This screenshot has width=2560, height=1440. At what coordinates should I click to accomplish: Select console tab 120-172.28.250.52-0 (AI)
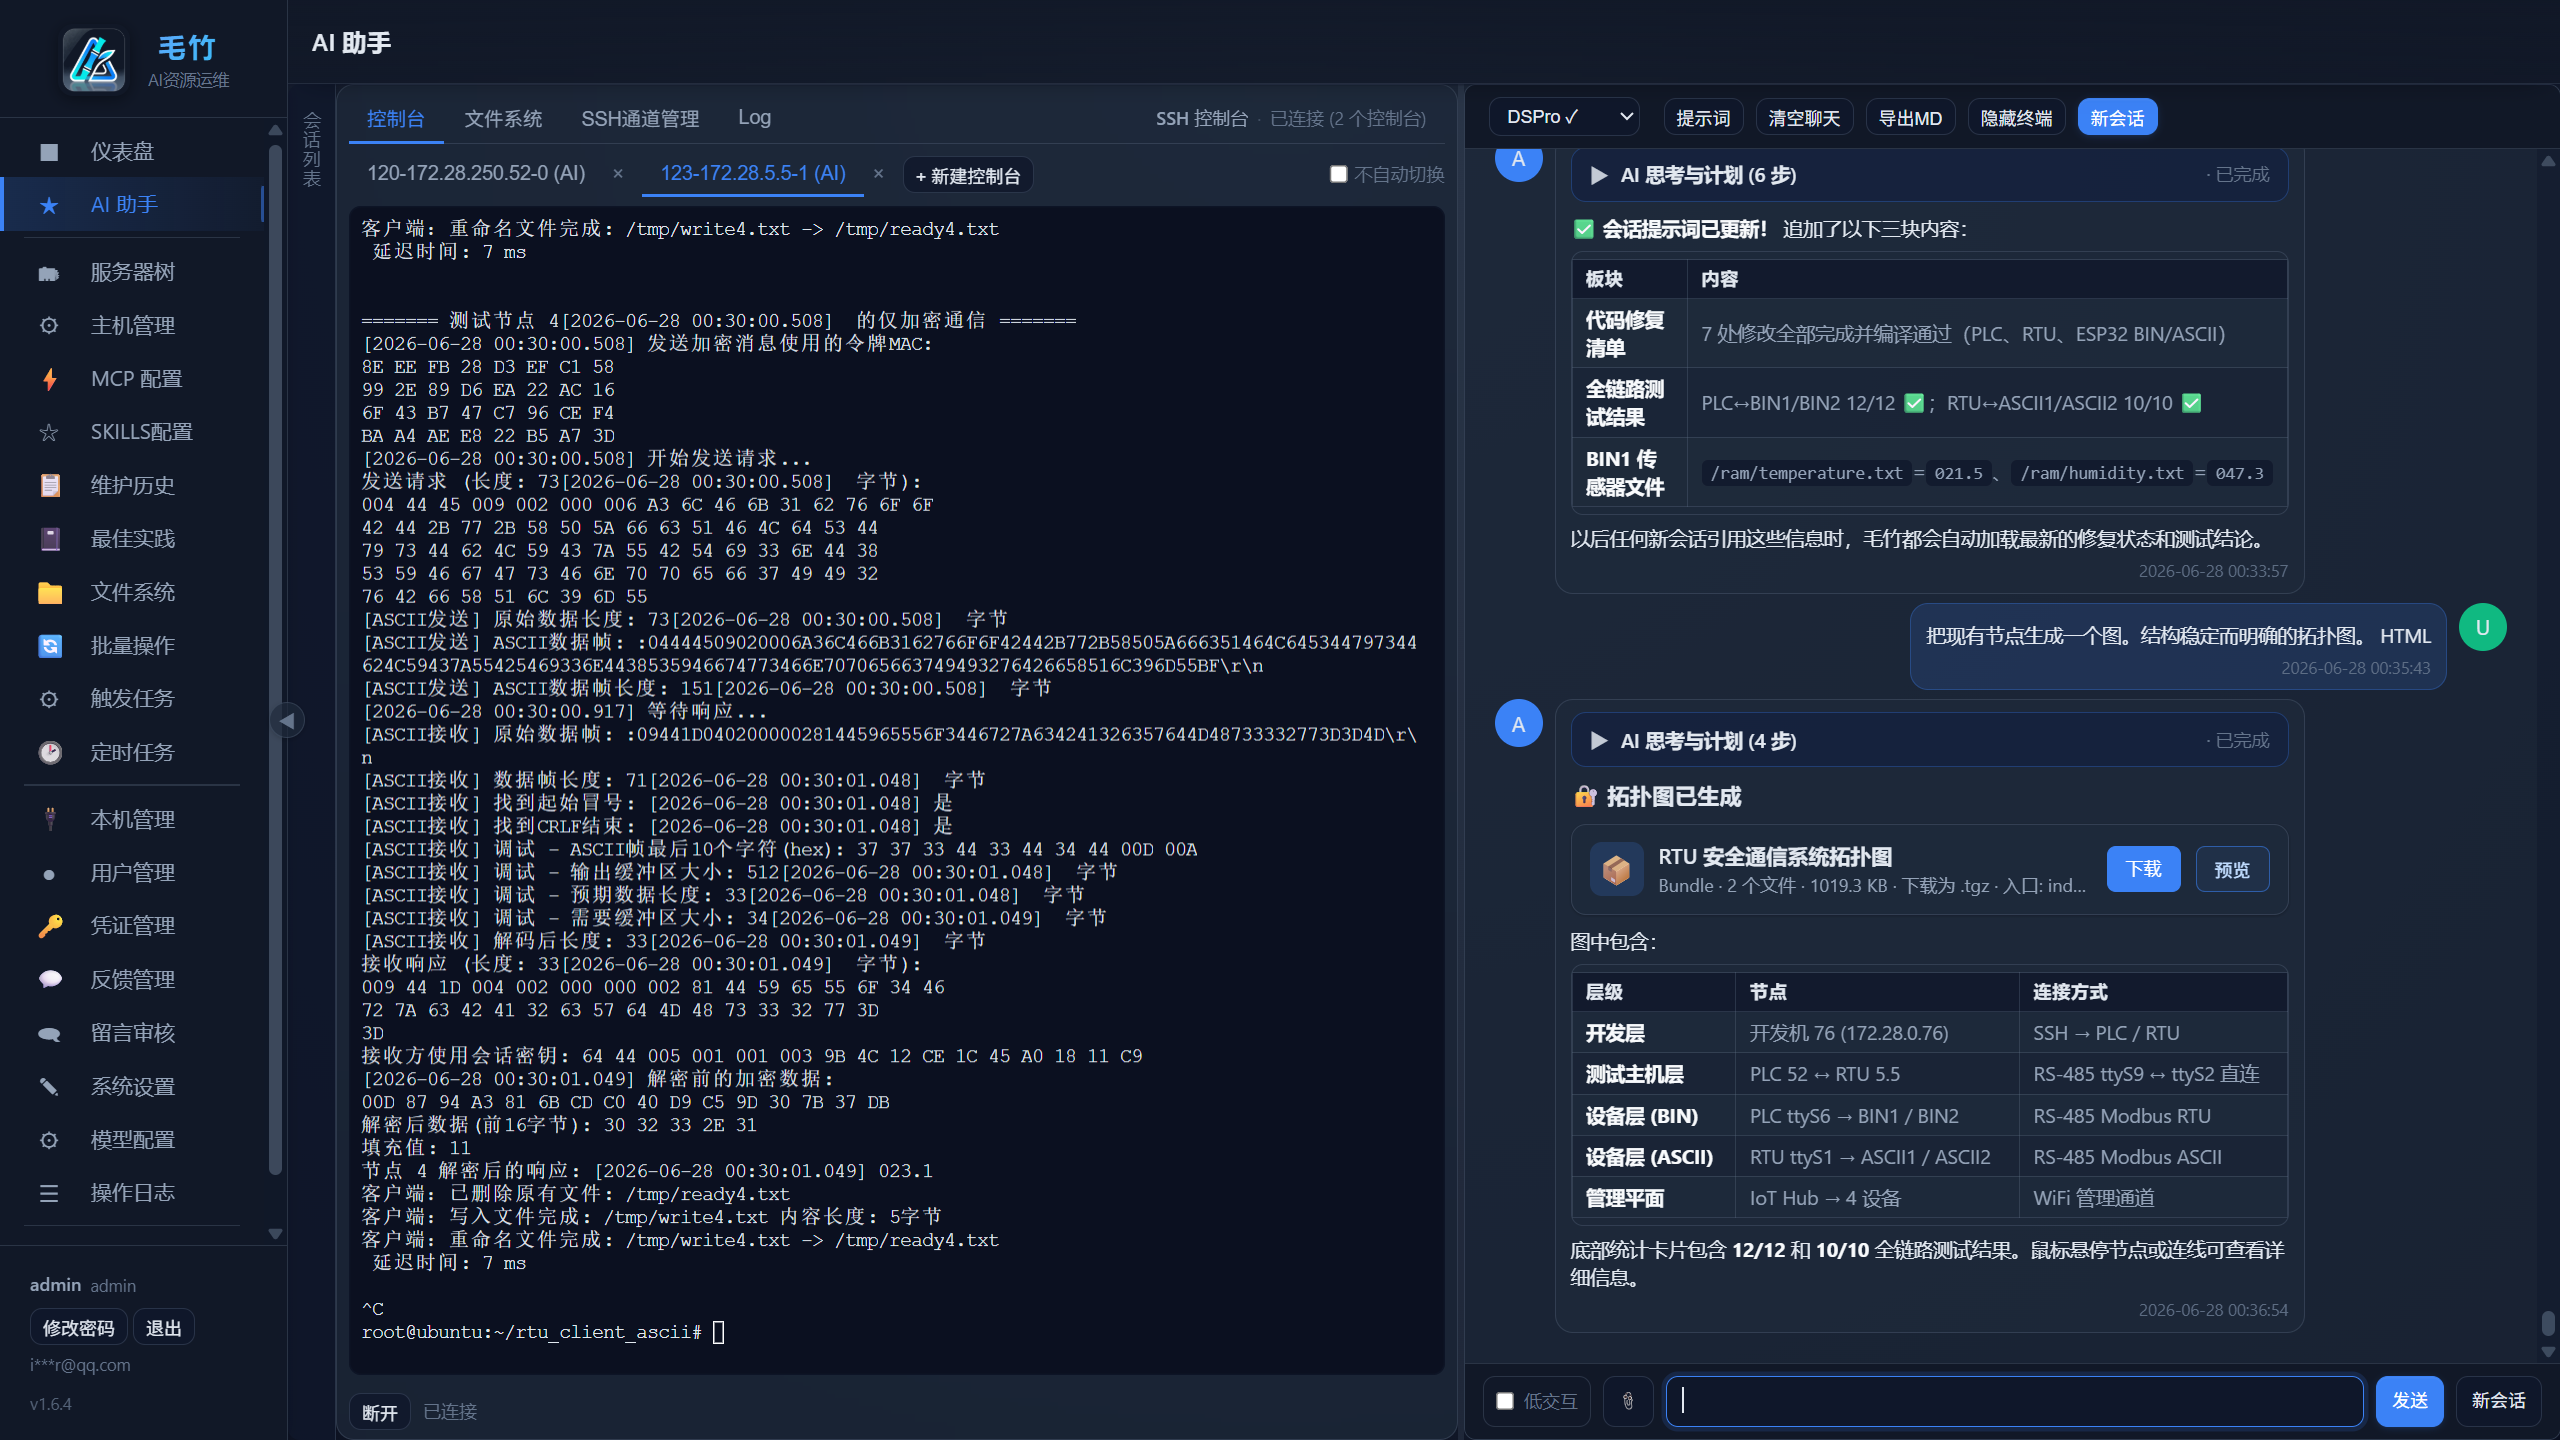tap(476, 173)
